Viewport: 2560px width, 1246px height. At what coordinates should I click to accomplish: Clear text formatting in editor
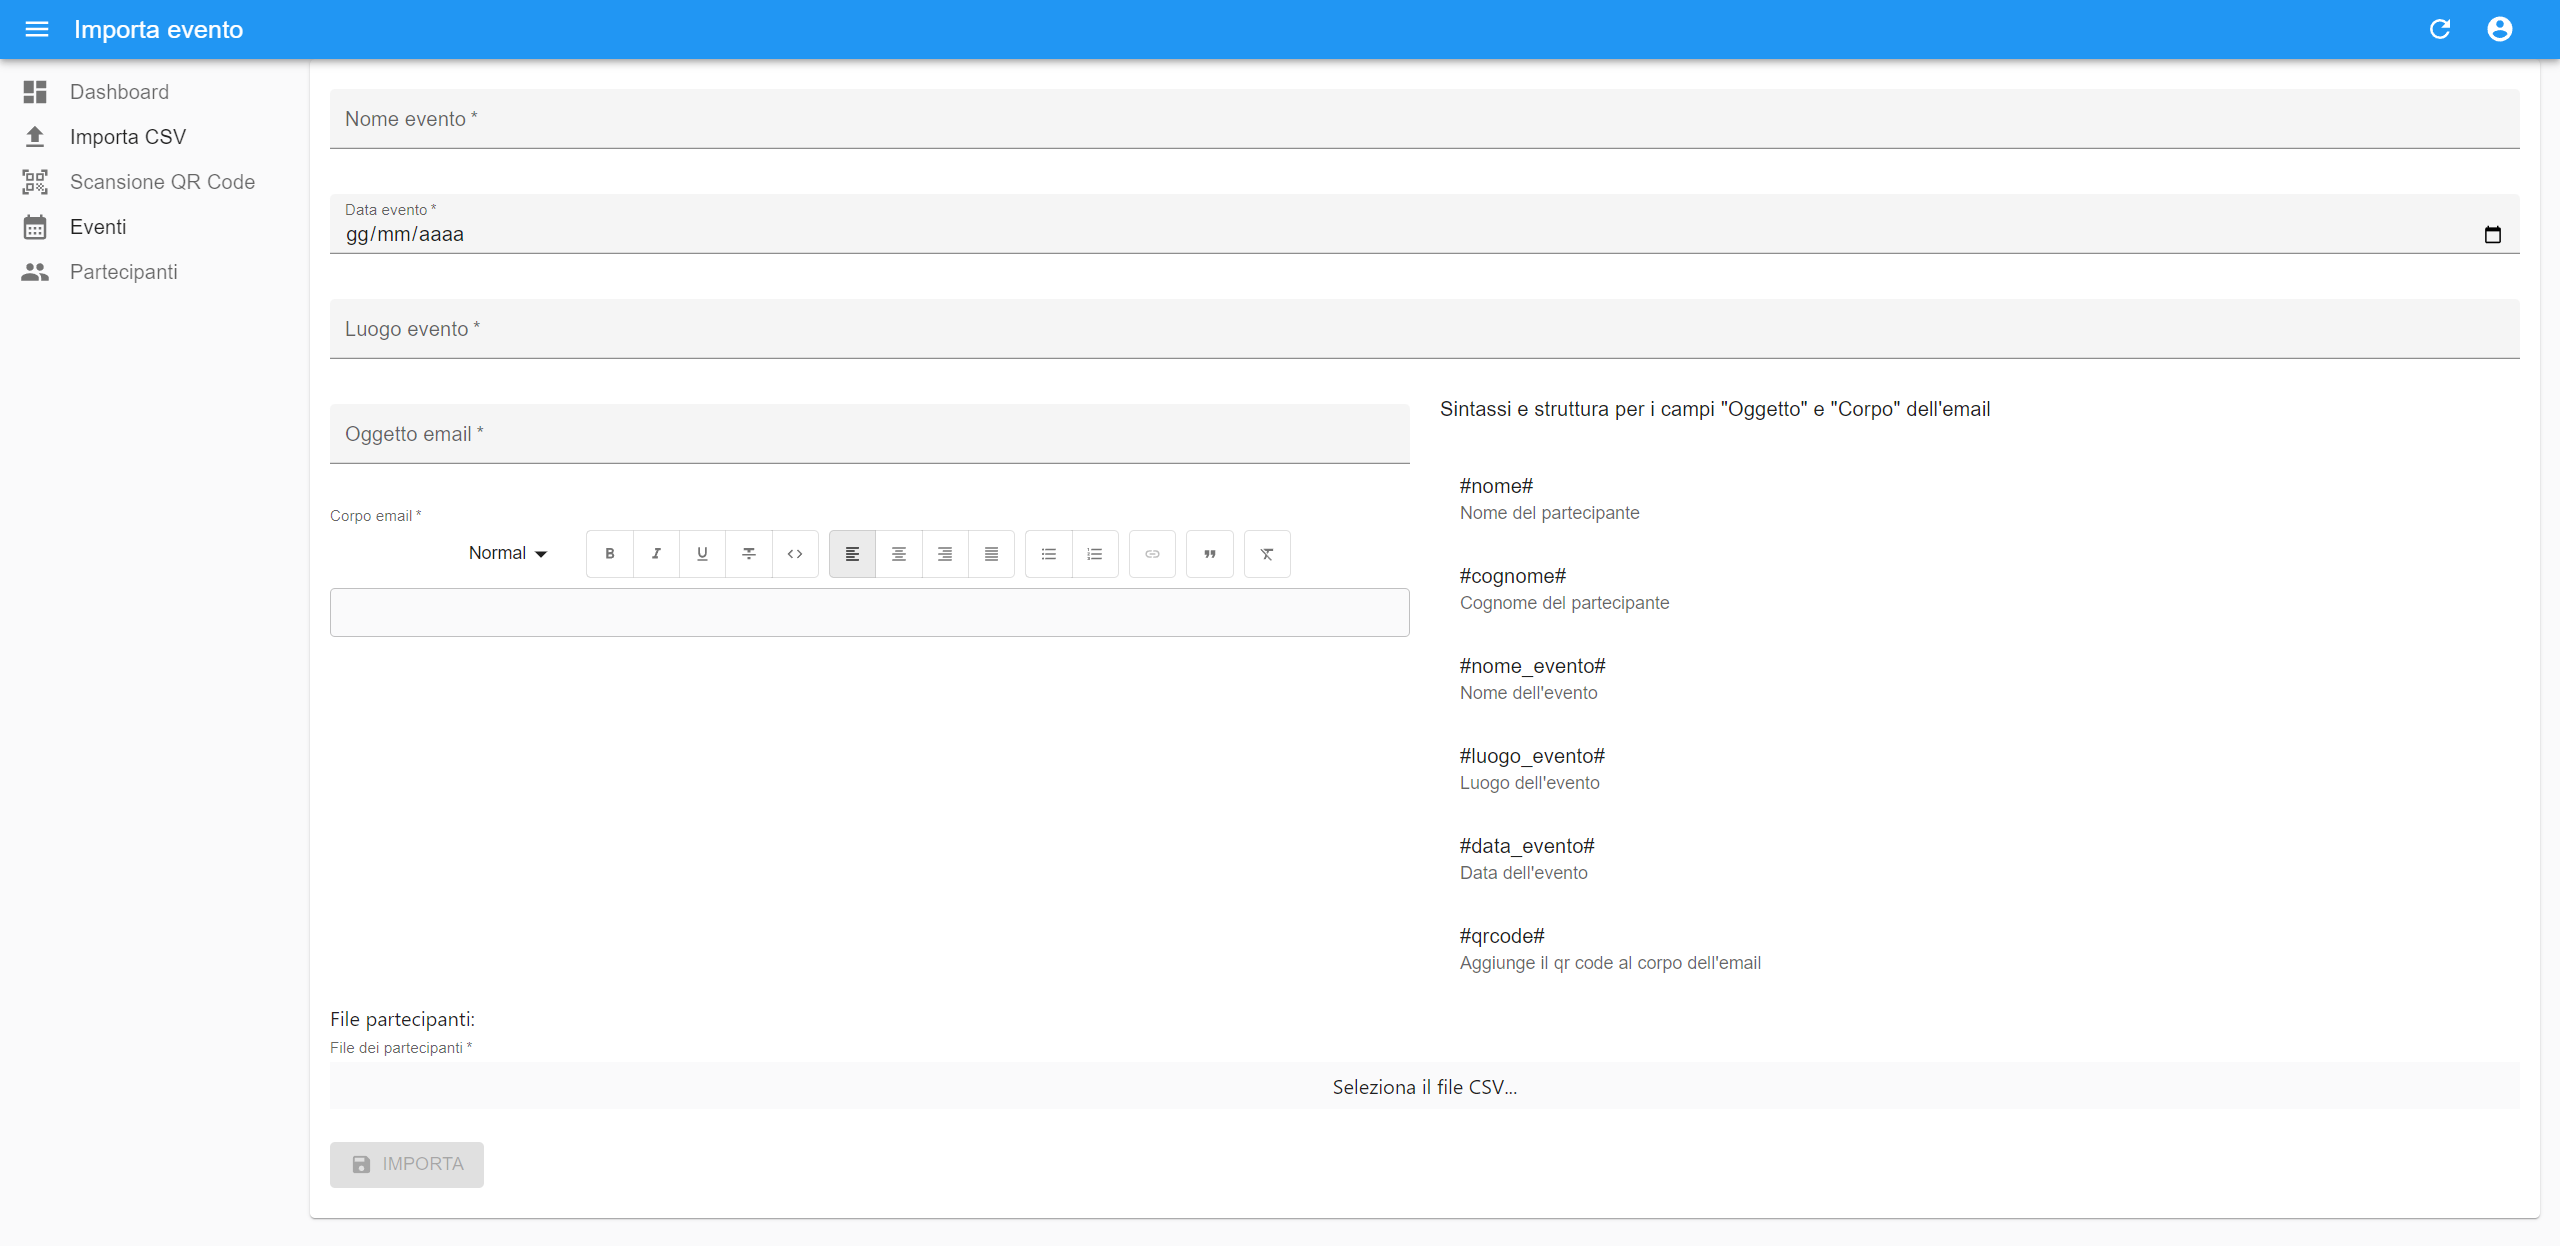tap(1267, 554)
